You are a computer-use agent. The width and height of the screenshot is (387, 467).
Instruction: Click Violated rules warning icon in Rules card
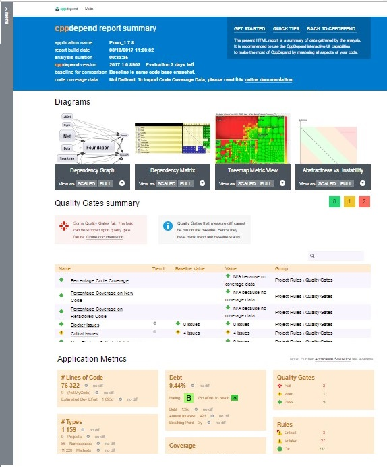pos(279,441)
